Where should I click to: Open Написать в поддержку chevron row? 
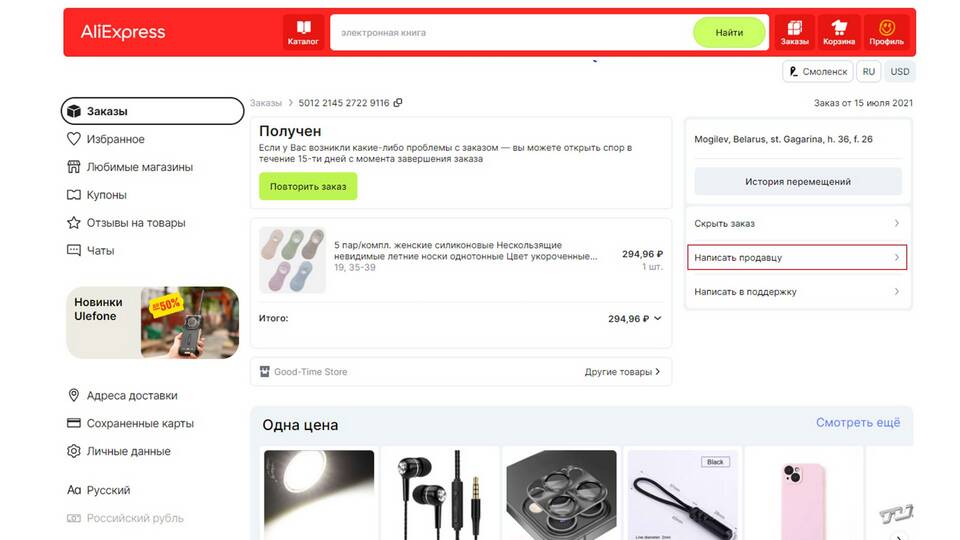click(x=797, y=291)
